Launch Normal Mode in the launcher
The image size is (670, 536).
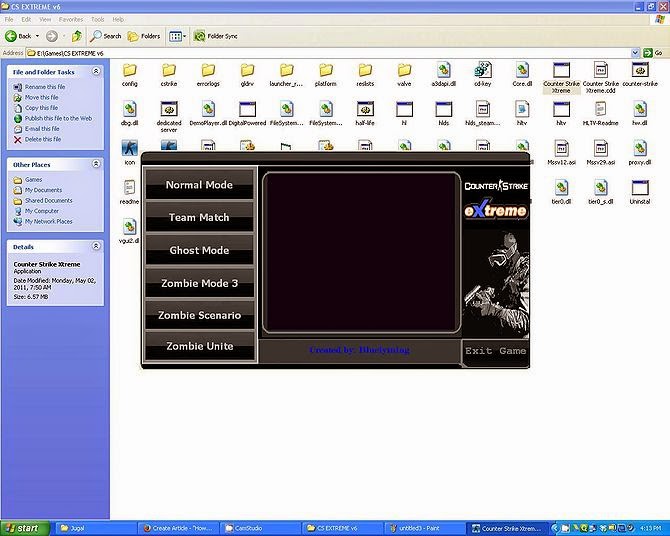[200, 185]
